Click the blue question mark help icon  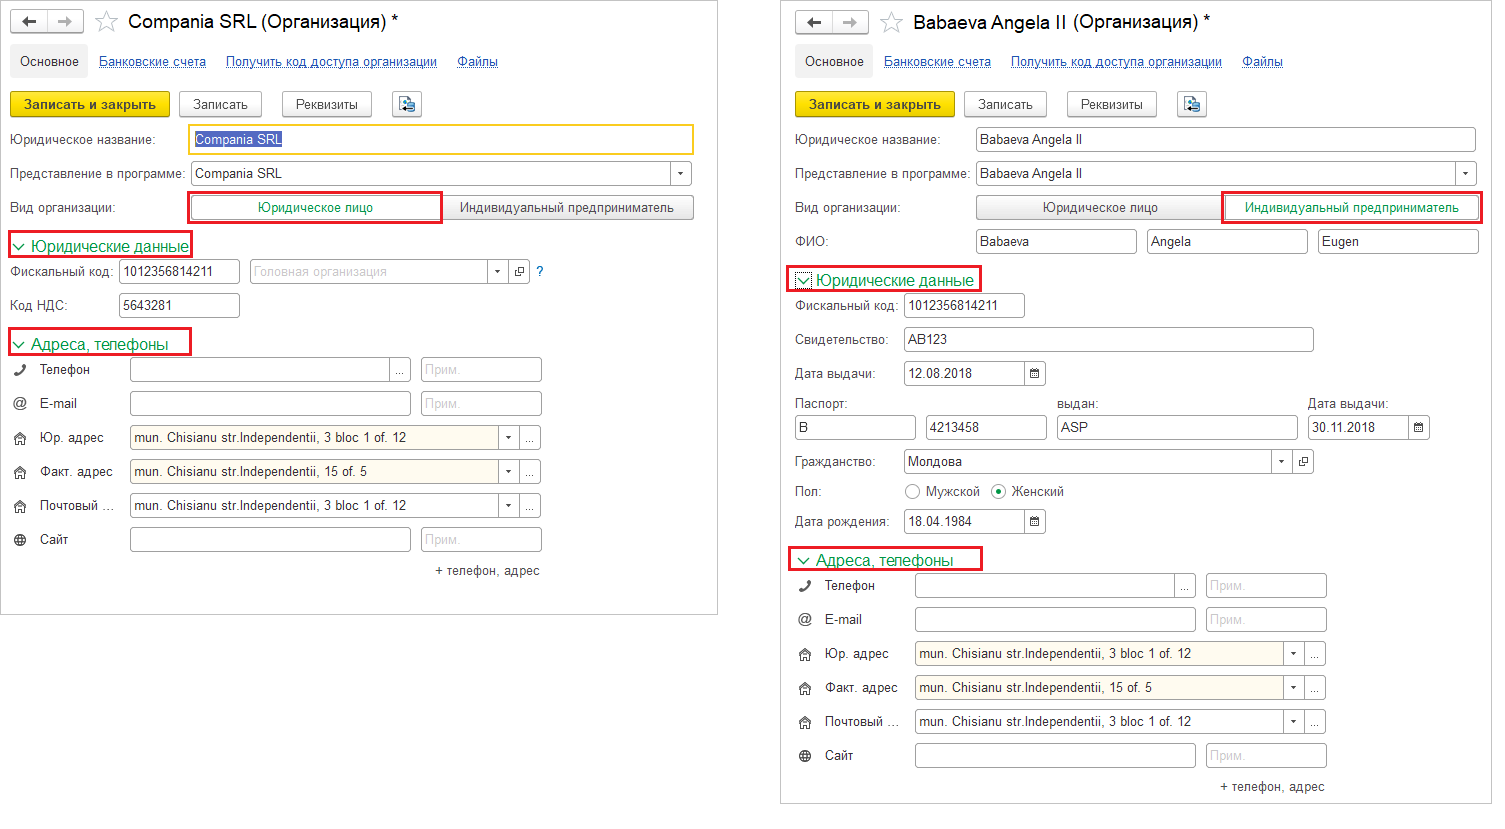[540, 271]
